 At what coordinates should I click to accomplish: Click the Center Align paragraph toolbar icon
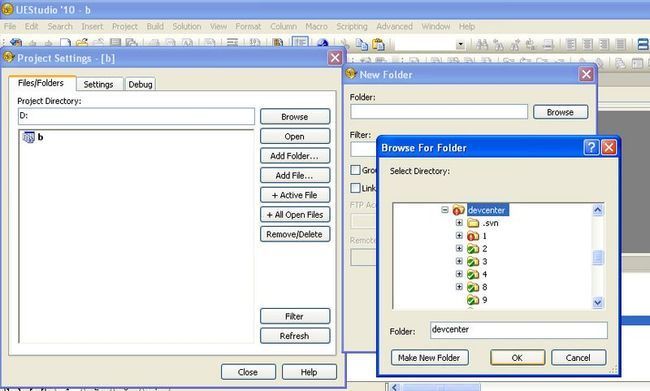coord(588,44)
